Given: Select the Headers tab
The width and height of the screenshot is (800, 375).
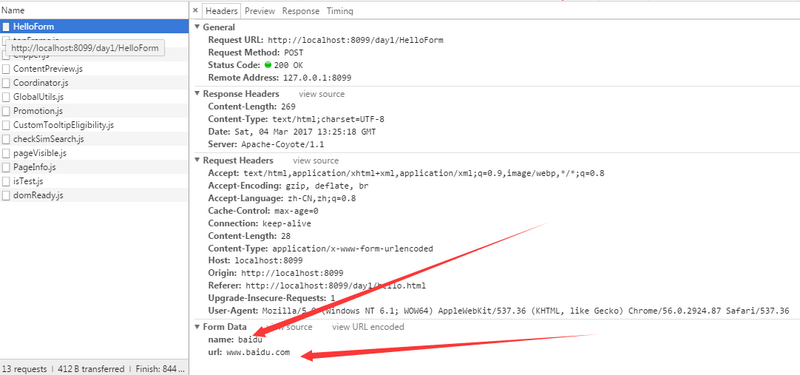Looking at the screenshot, I should click(x=221, y=11).
